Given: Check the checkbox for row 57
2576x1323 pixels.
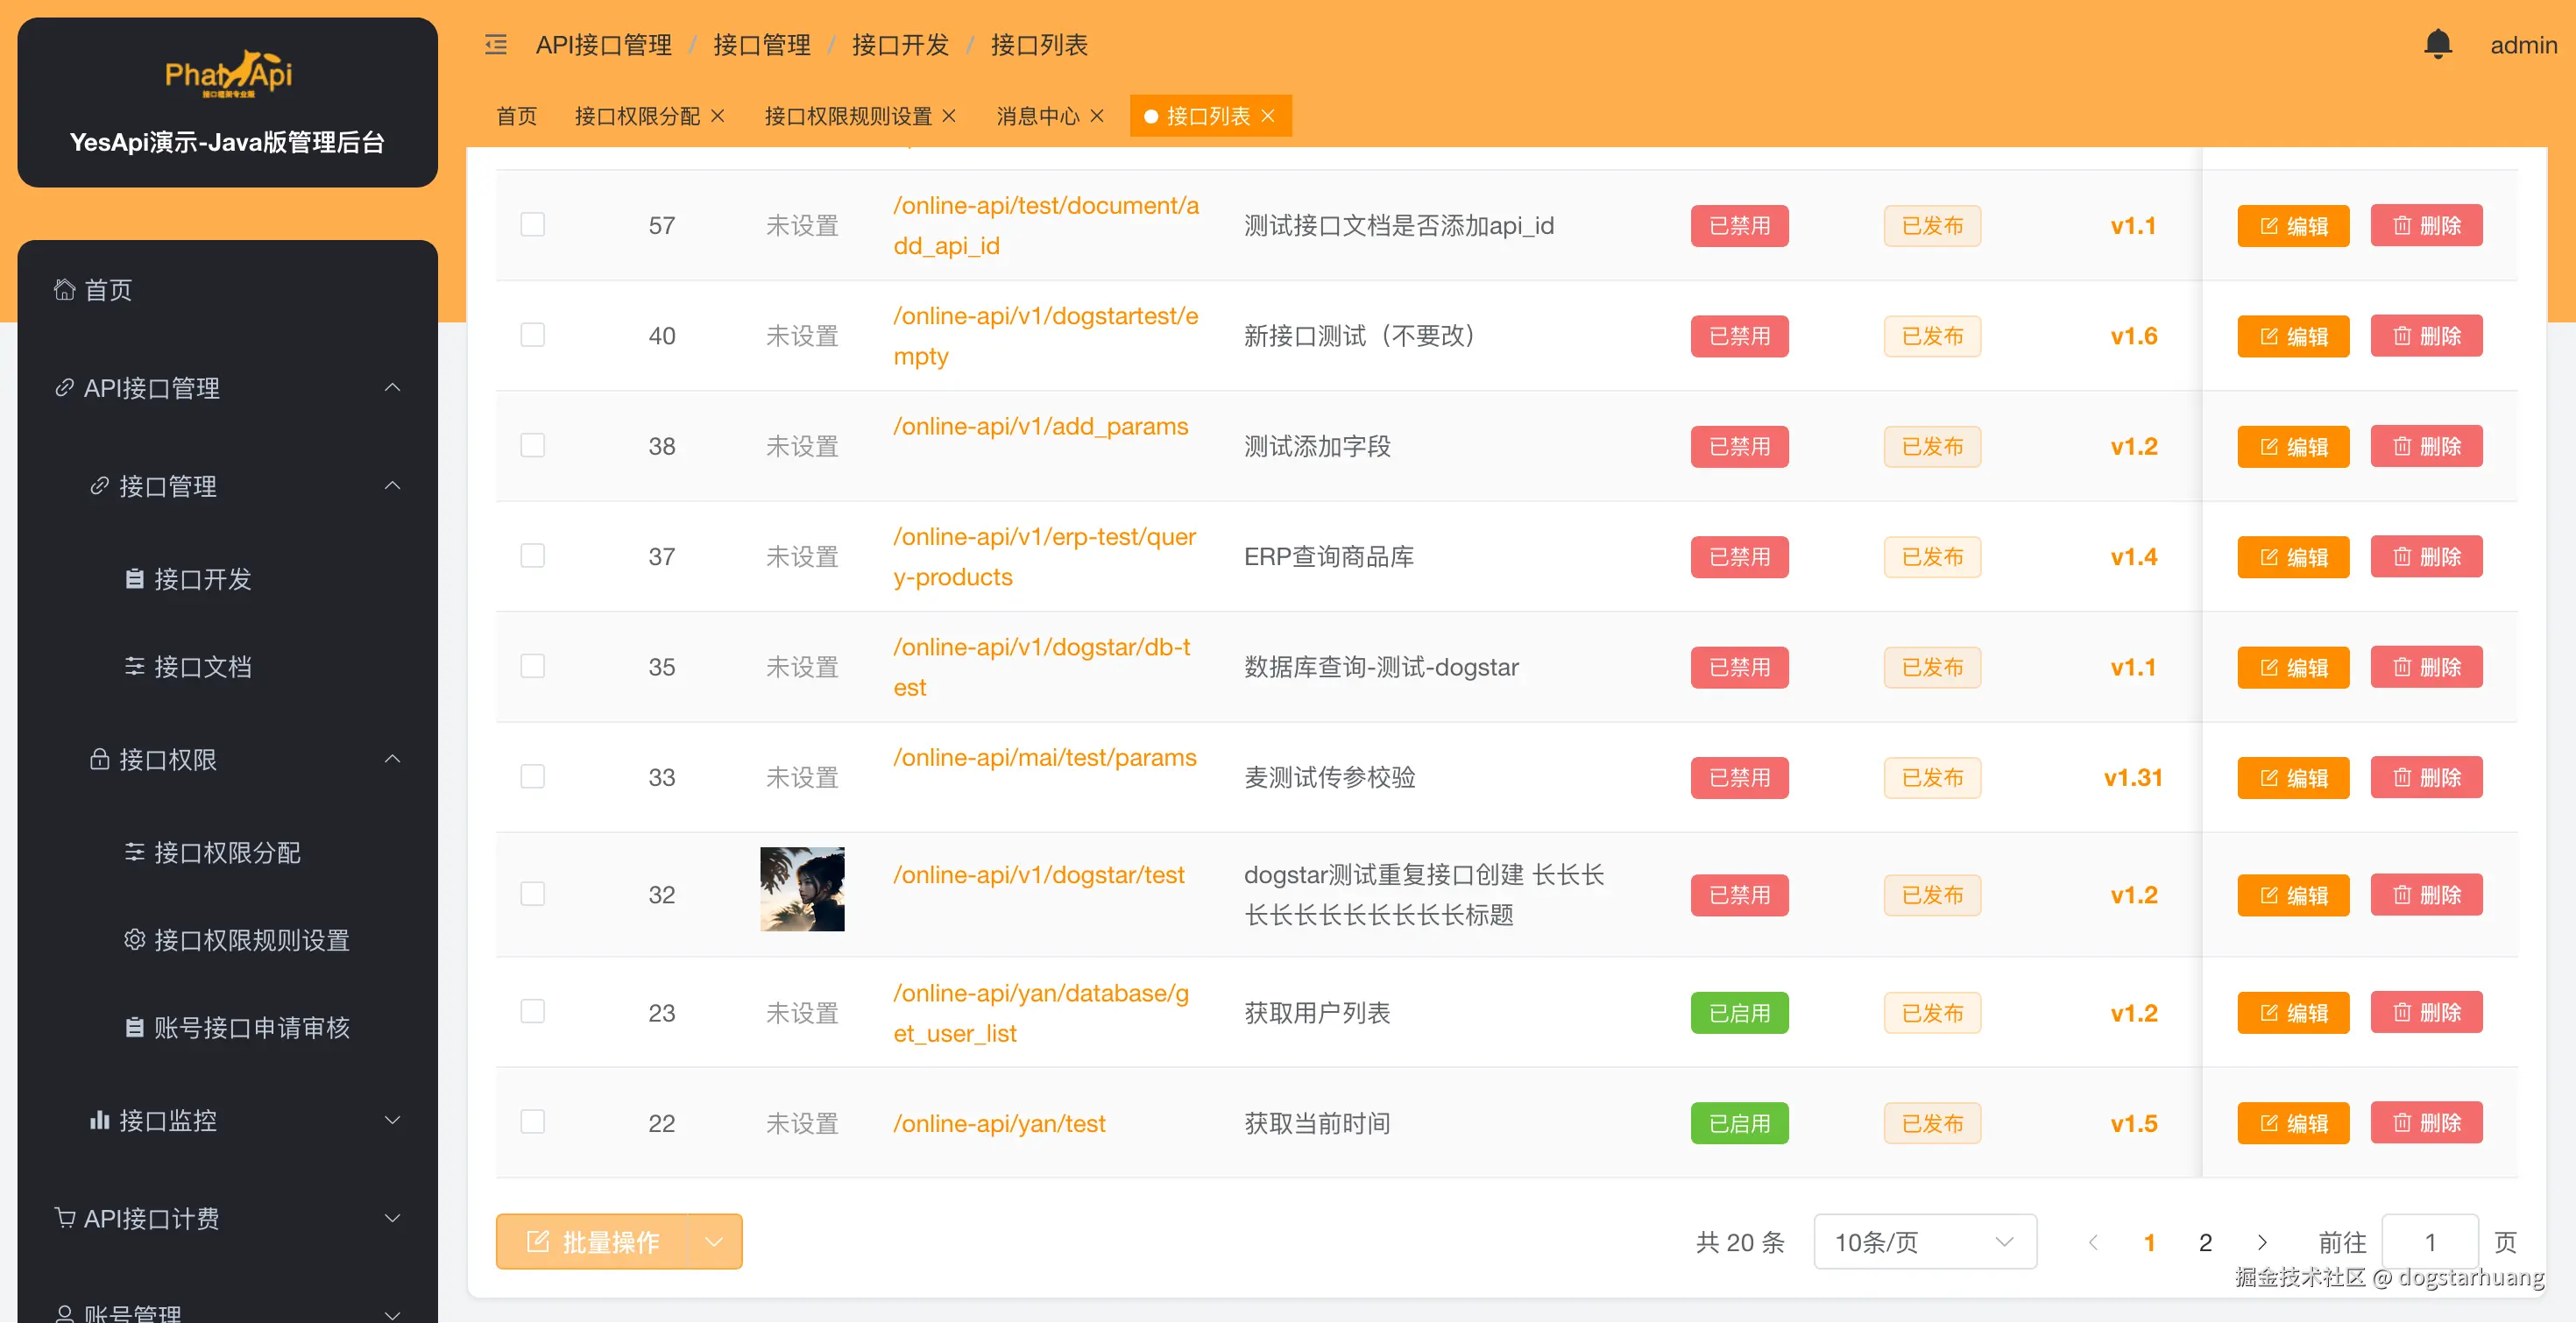Looking at the screenshot, I should 533,224.
